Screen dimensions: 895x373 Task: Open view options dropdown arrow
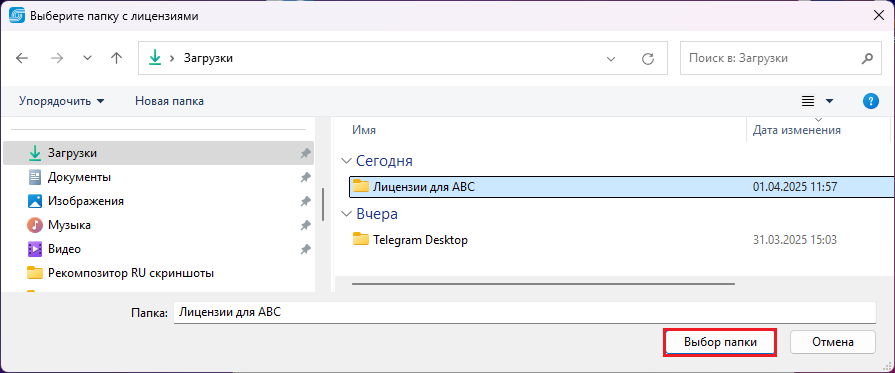click(x=829, y=101)
